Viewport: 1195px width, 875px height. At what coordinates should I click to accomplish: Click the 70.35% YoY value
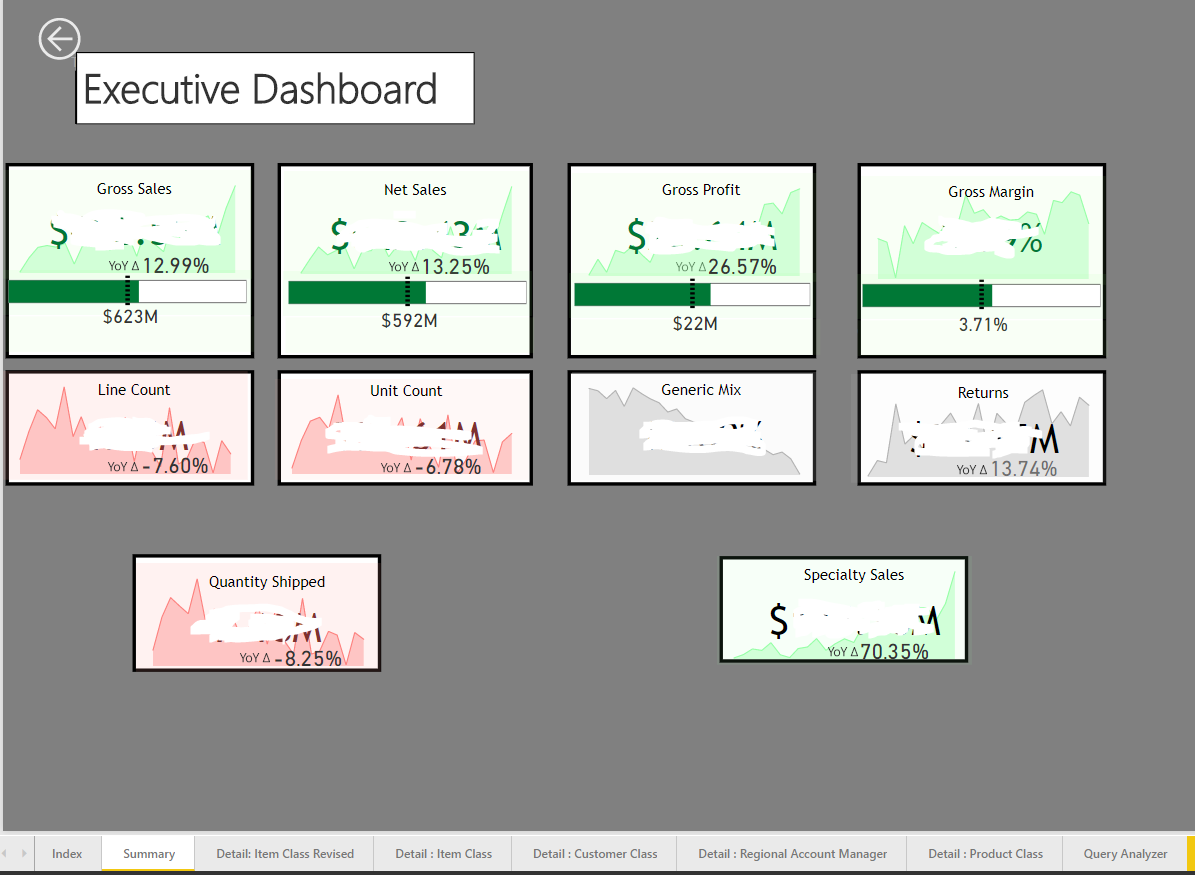(x=895, y=652)
